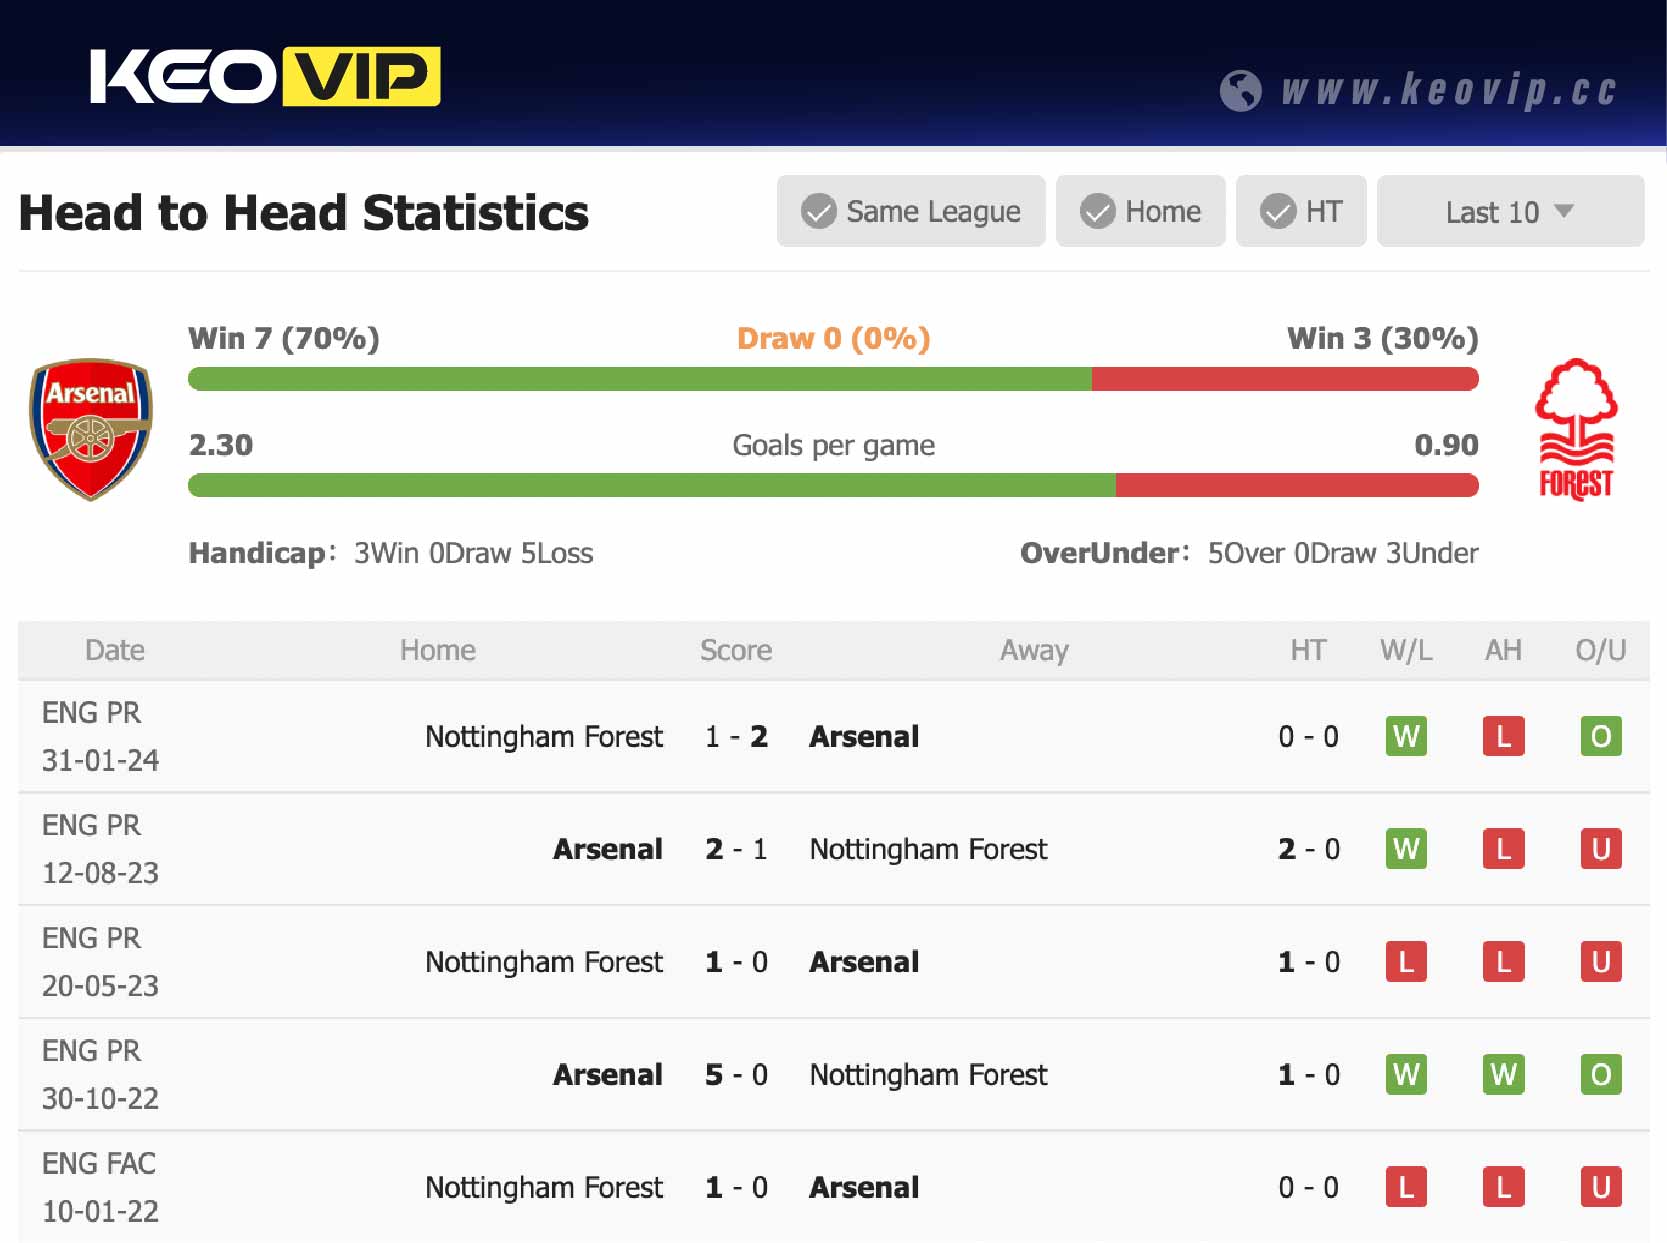This screenshot has width=1667, height=1243.
Task: Click the KEO VIP logo
Action: point(265,77)
